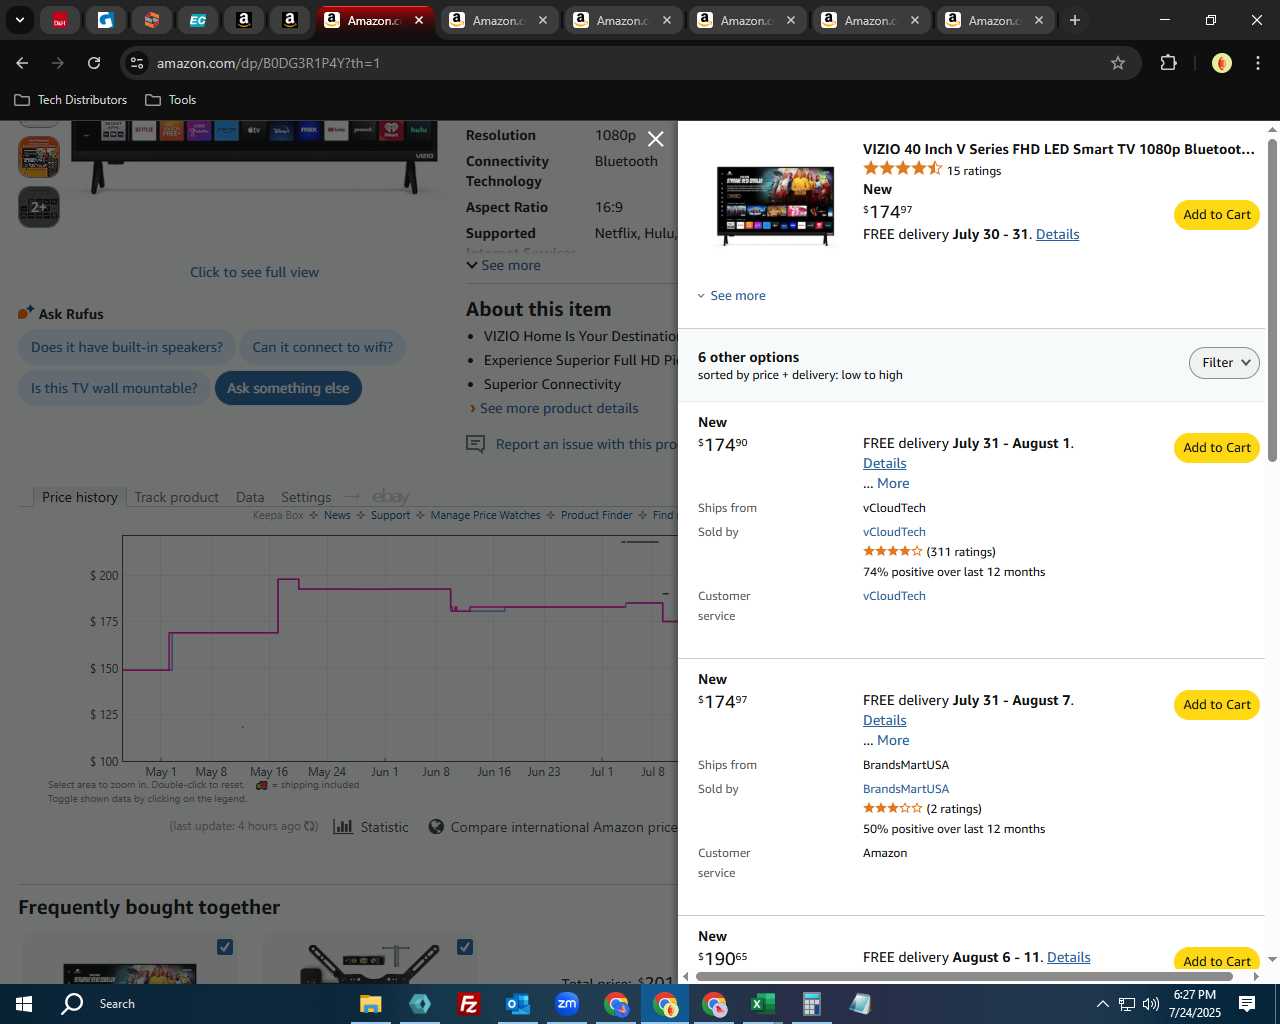Open the Tech Distributors bookmark folder
The width and height of the screenshot is (1280, 1024).
point(71,100)
